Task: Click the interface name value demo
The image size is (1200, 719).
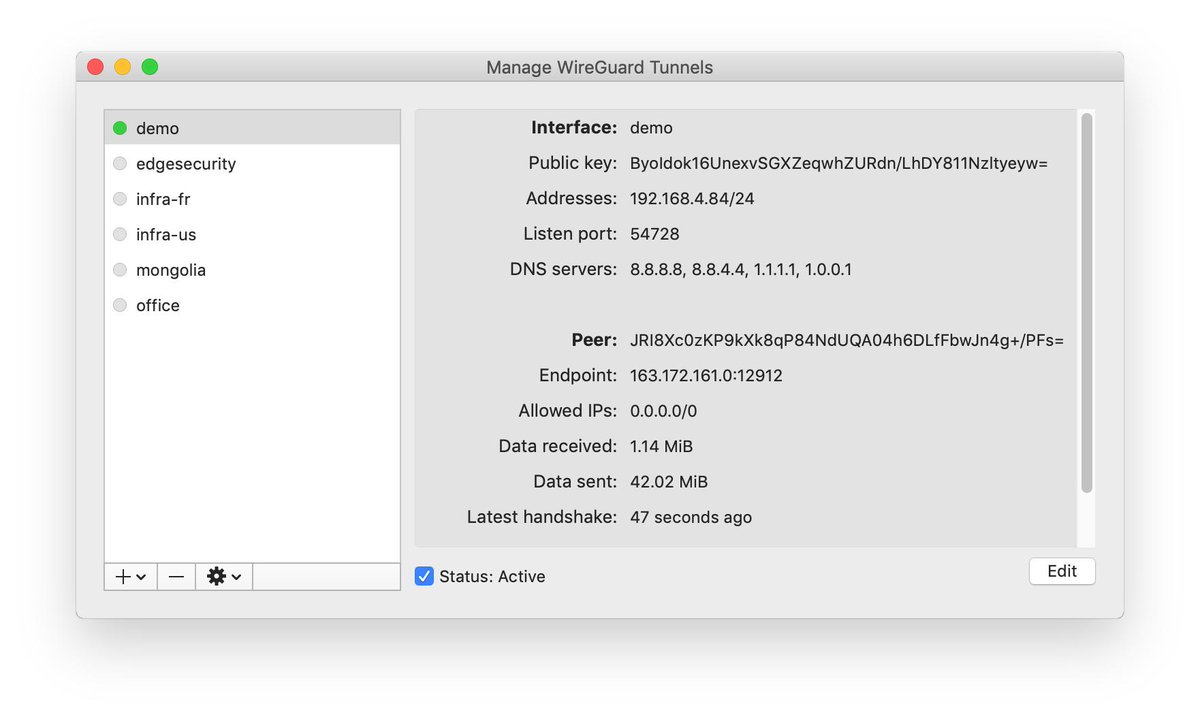Action: click(651, 128)
